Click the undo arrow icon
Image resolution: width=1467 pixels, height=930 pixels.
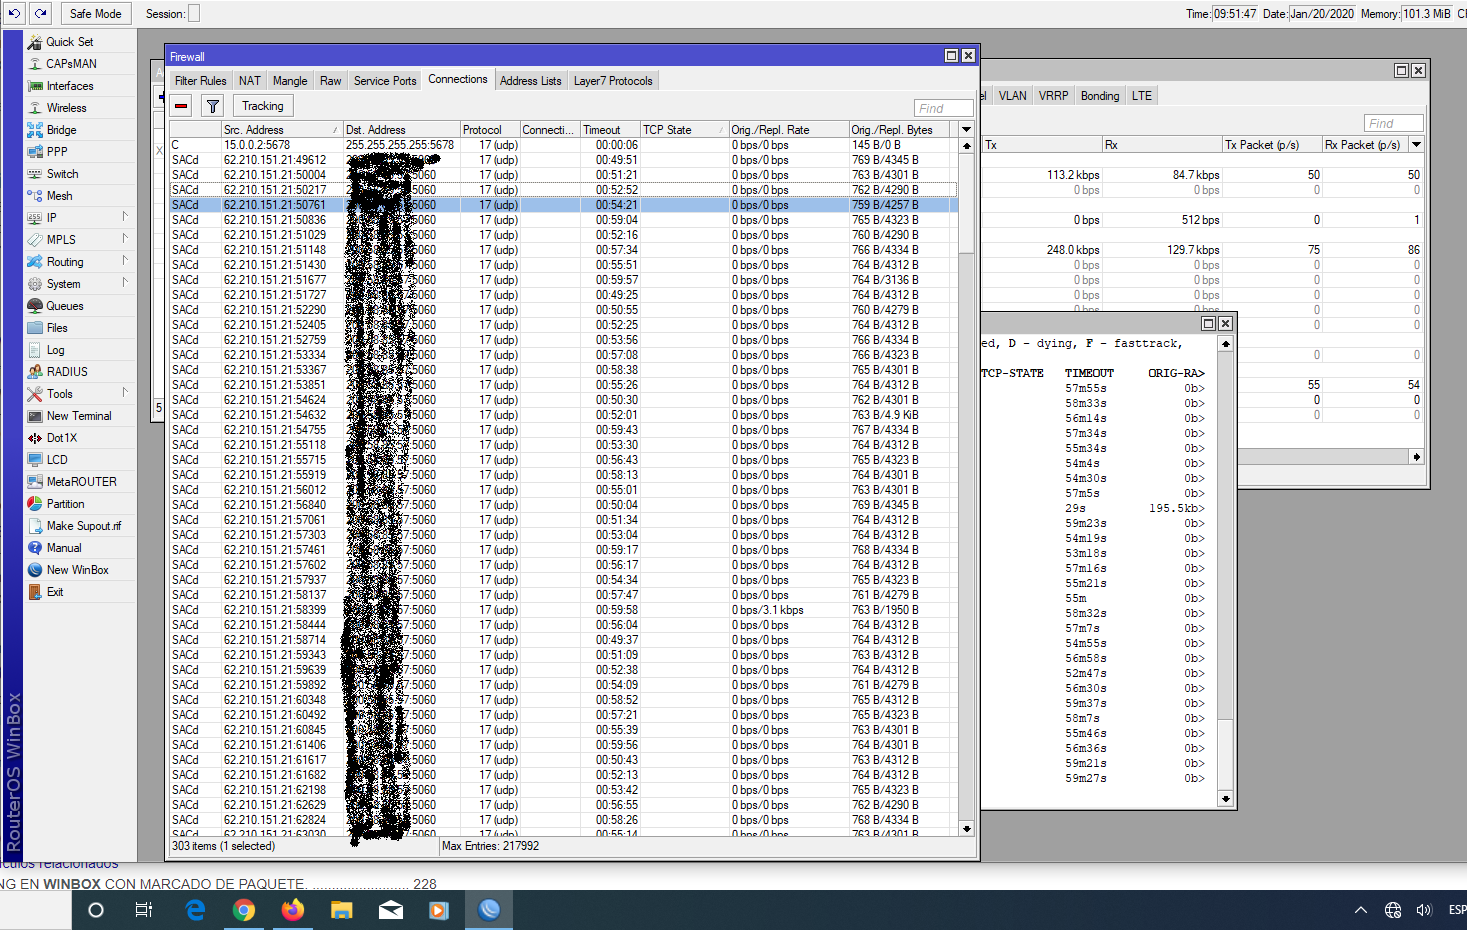click(14, 13)
